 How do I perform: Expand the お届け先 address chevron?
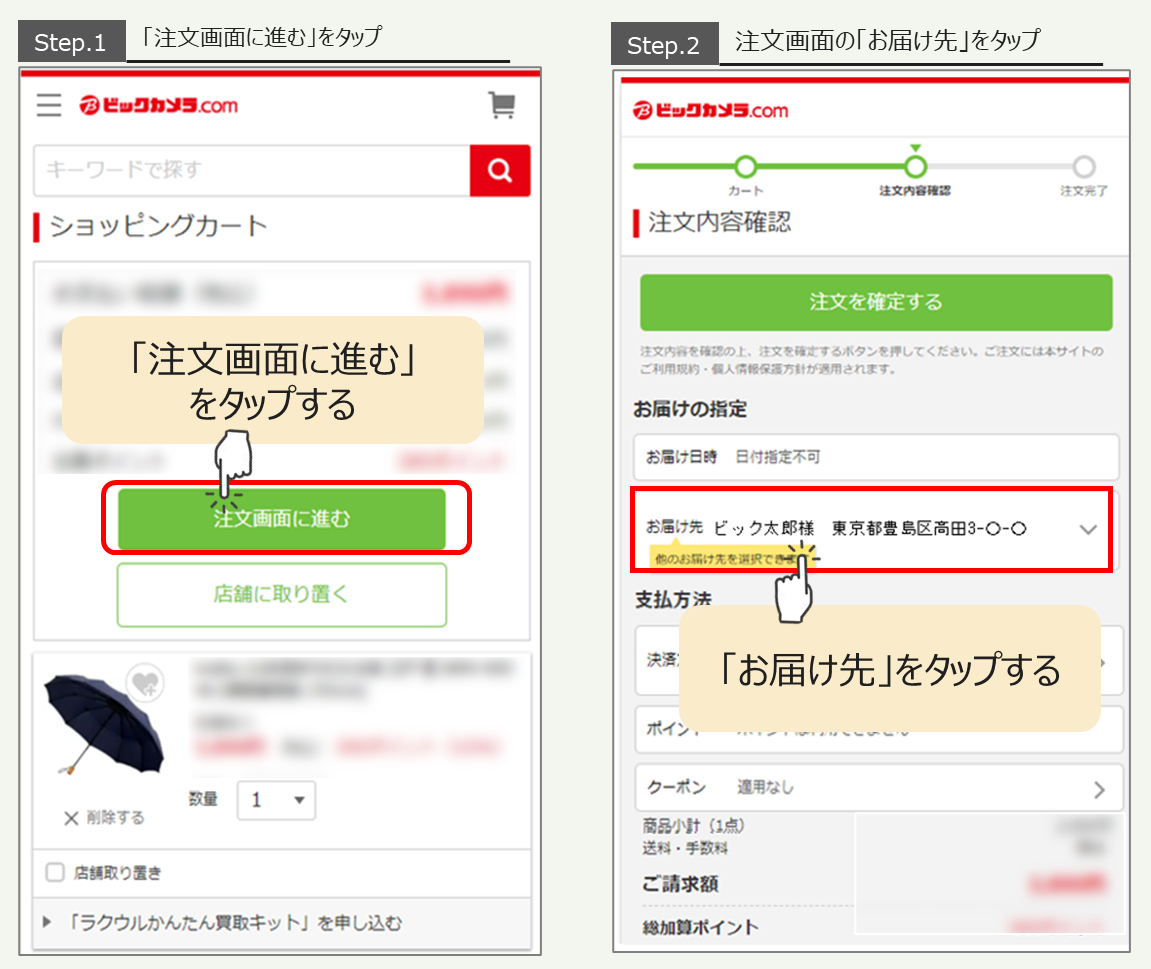point(1089,530)
